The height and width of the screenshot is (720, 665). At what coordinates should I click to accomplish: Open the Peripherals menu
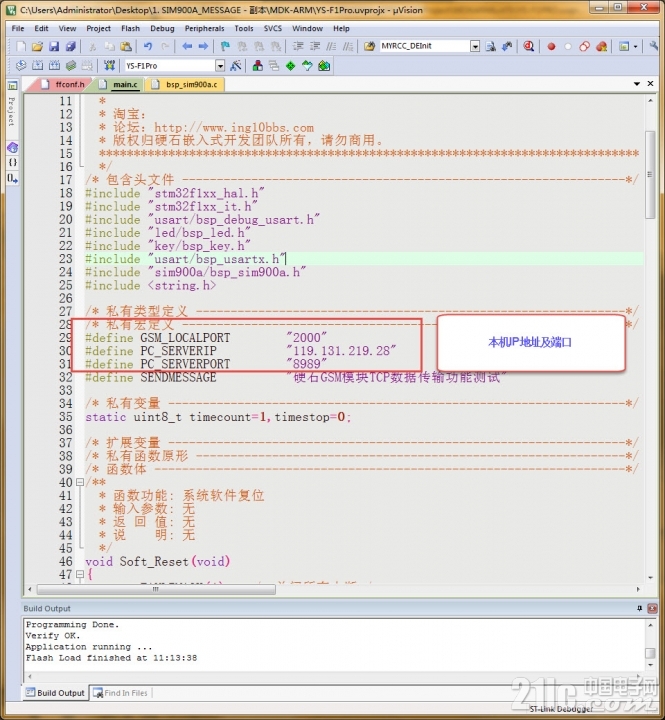tap(204, 28)
